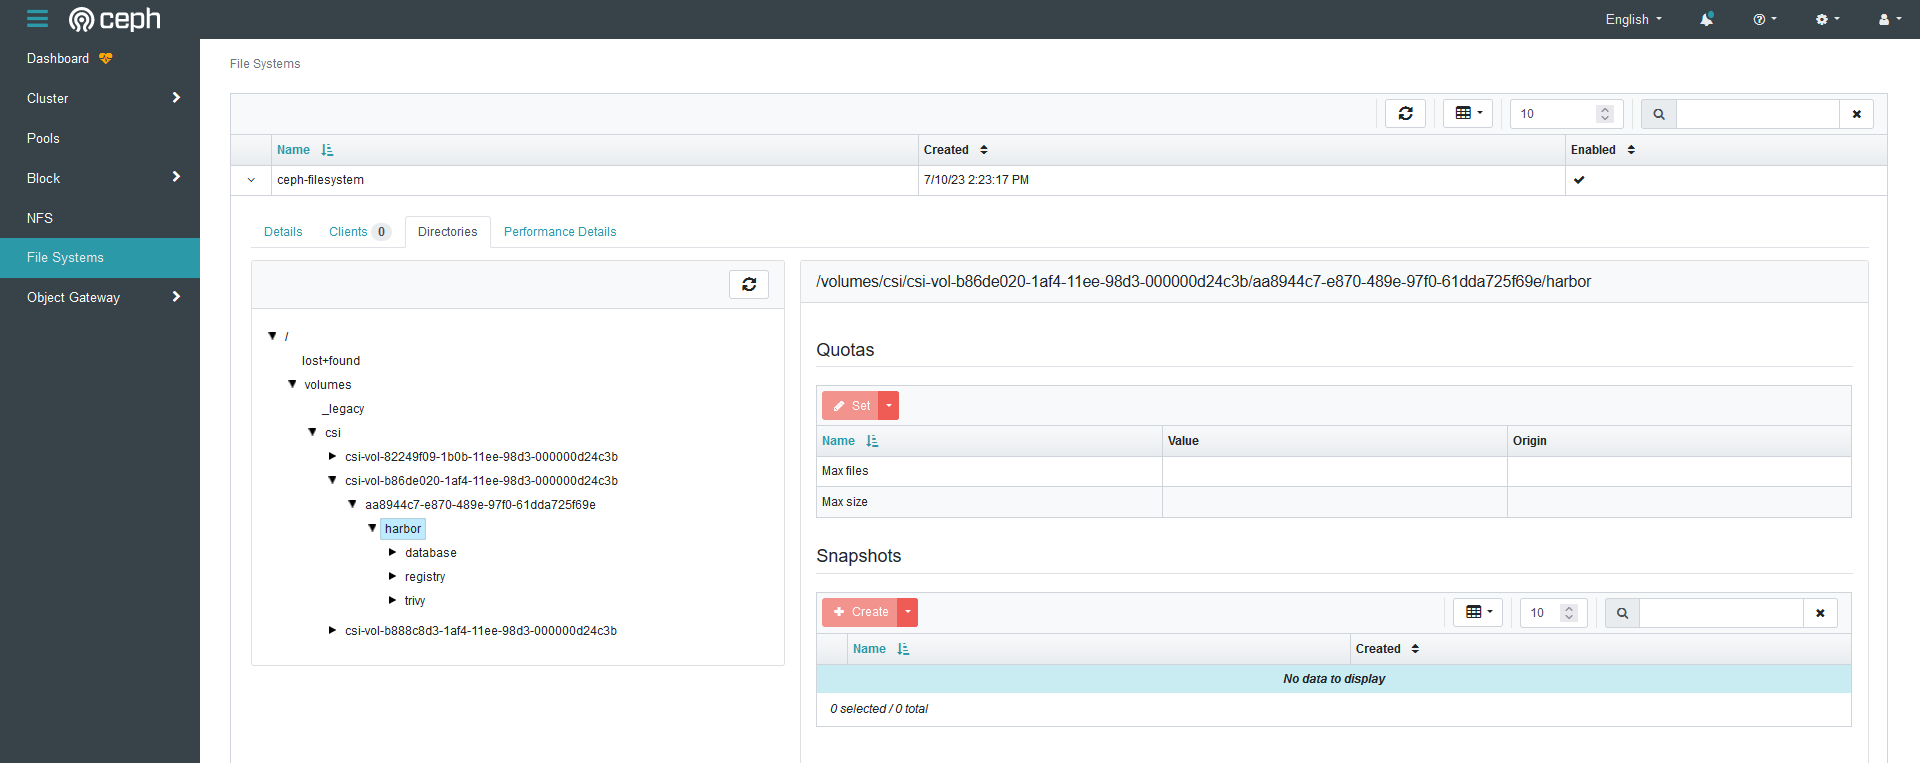
Task: Select File Systems in sidebar
Action: click(100, 257)
